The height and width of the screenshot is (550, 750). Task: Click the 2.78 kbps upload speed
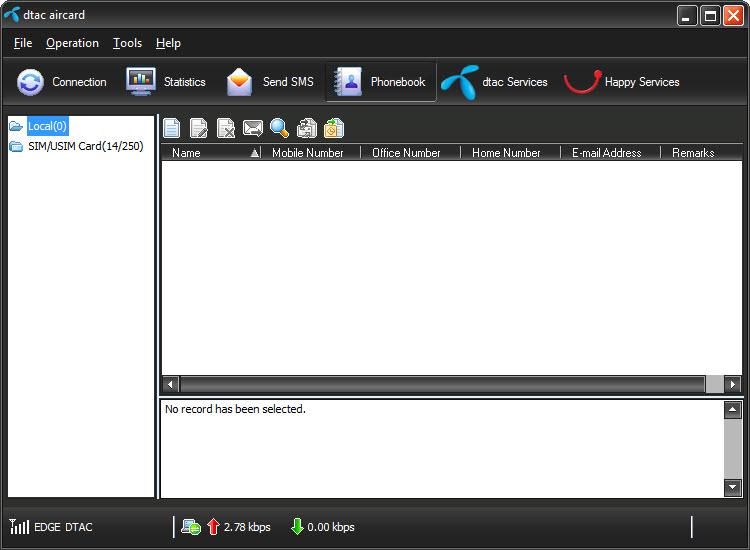247,527
